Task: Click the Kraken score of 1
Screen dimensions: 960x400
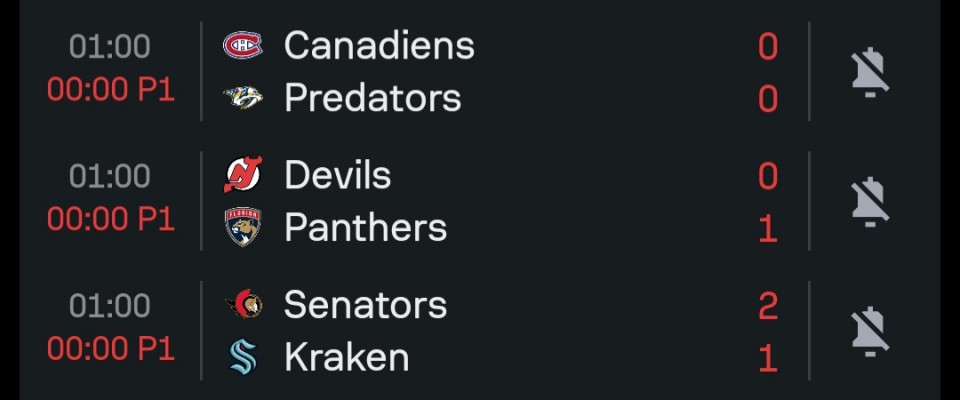Action: pyautogui.click(x=768, y=357)
